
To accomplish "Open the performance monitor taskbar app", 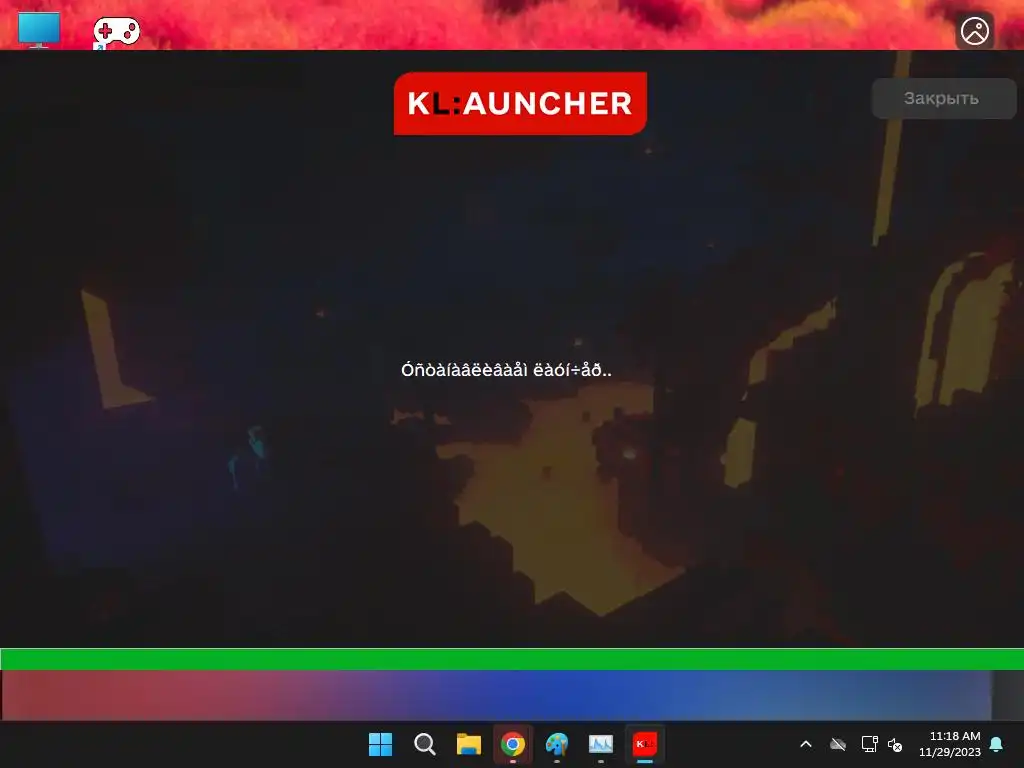I will [601, 744].
